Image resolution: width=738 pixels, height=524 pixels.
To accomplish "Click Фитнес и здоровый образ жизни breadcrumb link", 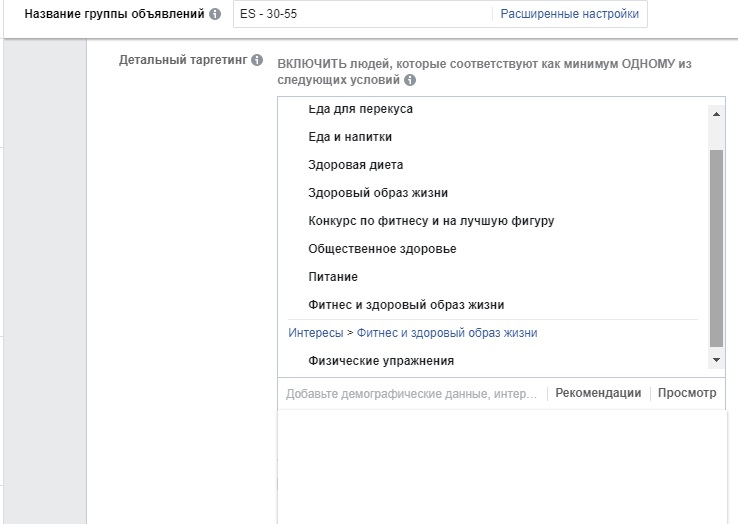I will click(447, 333).
